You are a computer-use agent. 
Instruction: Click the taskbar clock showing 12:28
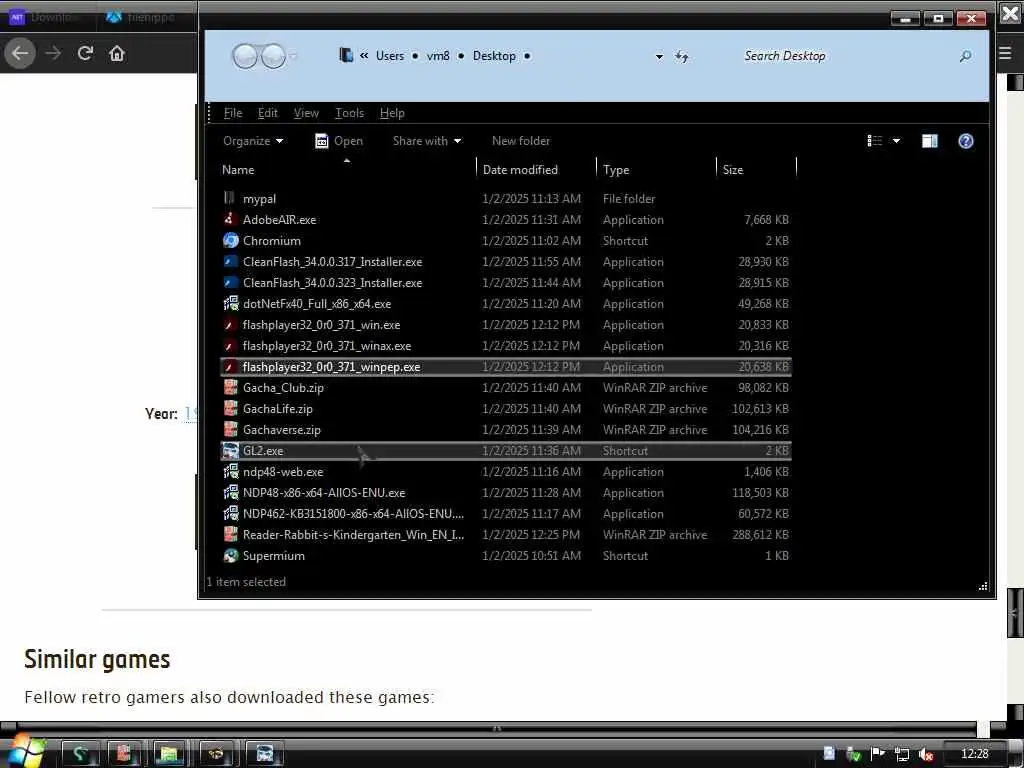(974, 754)
